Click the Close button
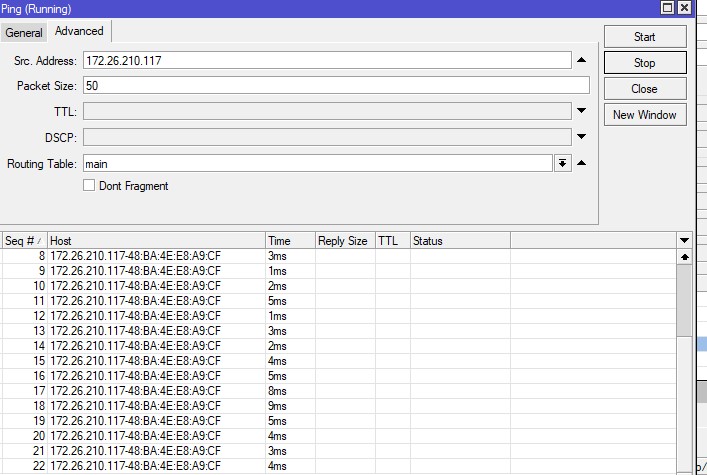707x475 pixels. (645, 89)
